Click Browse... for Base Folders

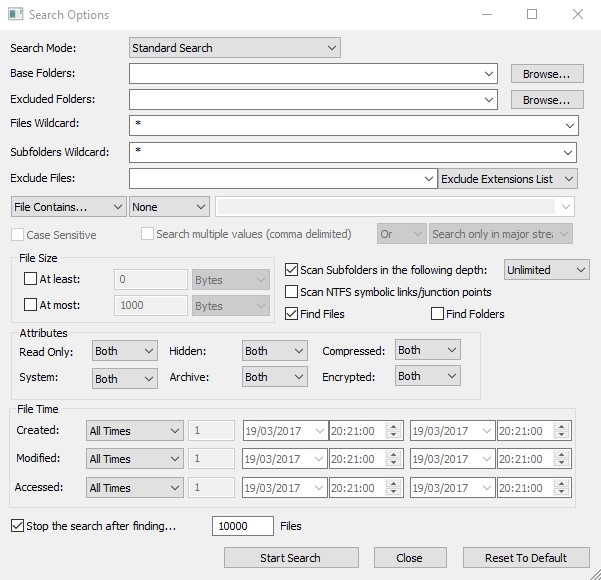click(x=547, y=74)
